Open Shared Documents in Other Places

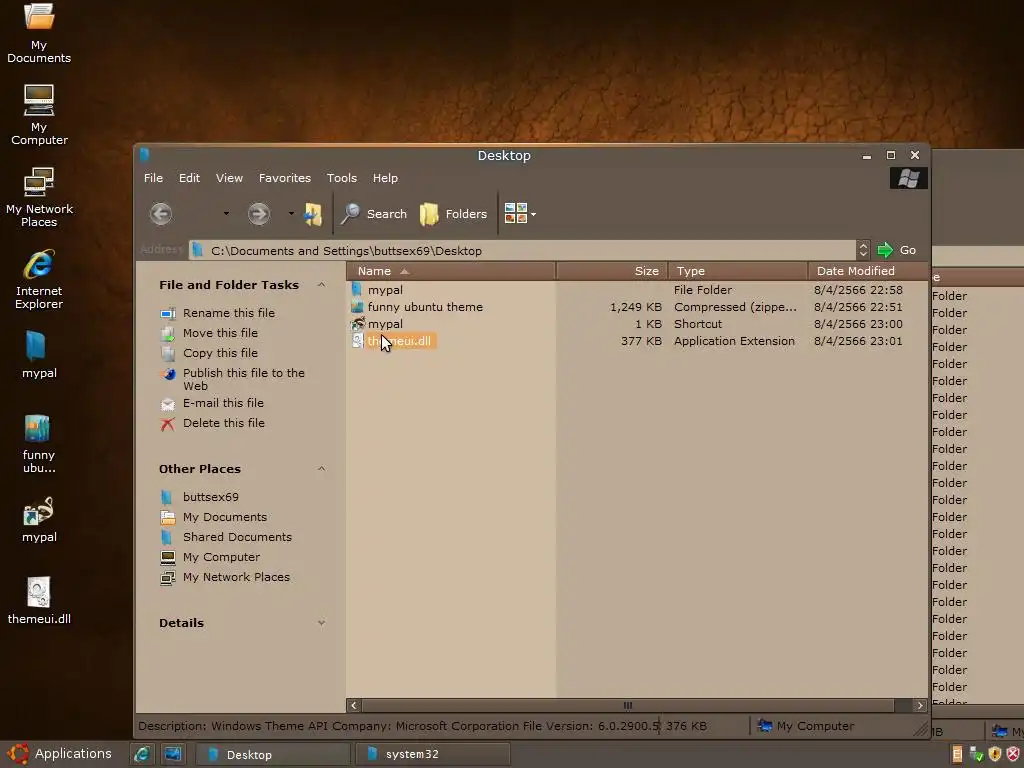click(x=237, y=537)
